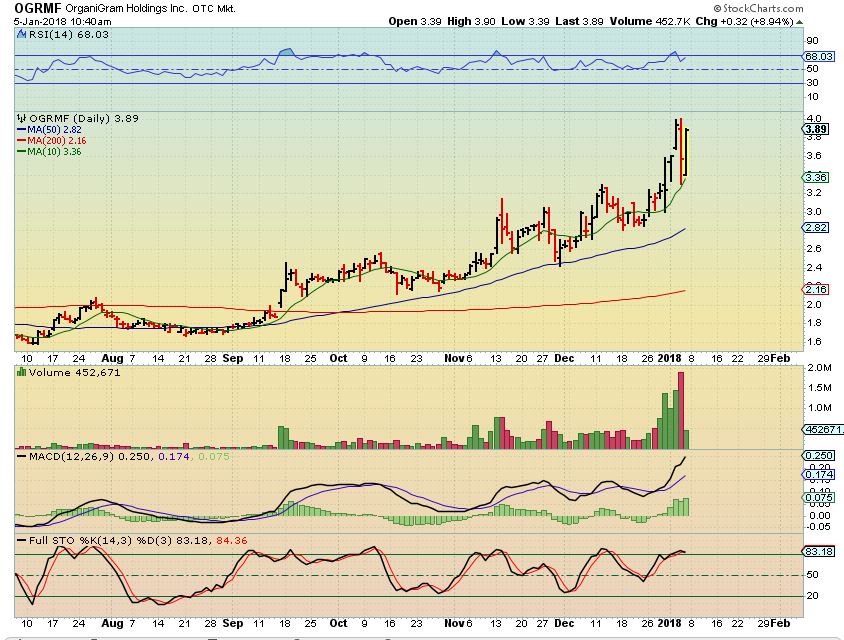The image size is (844, 640).
Task: Click the green line swatch for MA(10)
Action: pos(22,152)
